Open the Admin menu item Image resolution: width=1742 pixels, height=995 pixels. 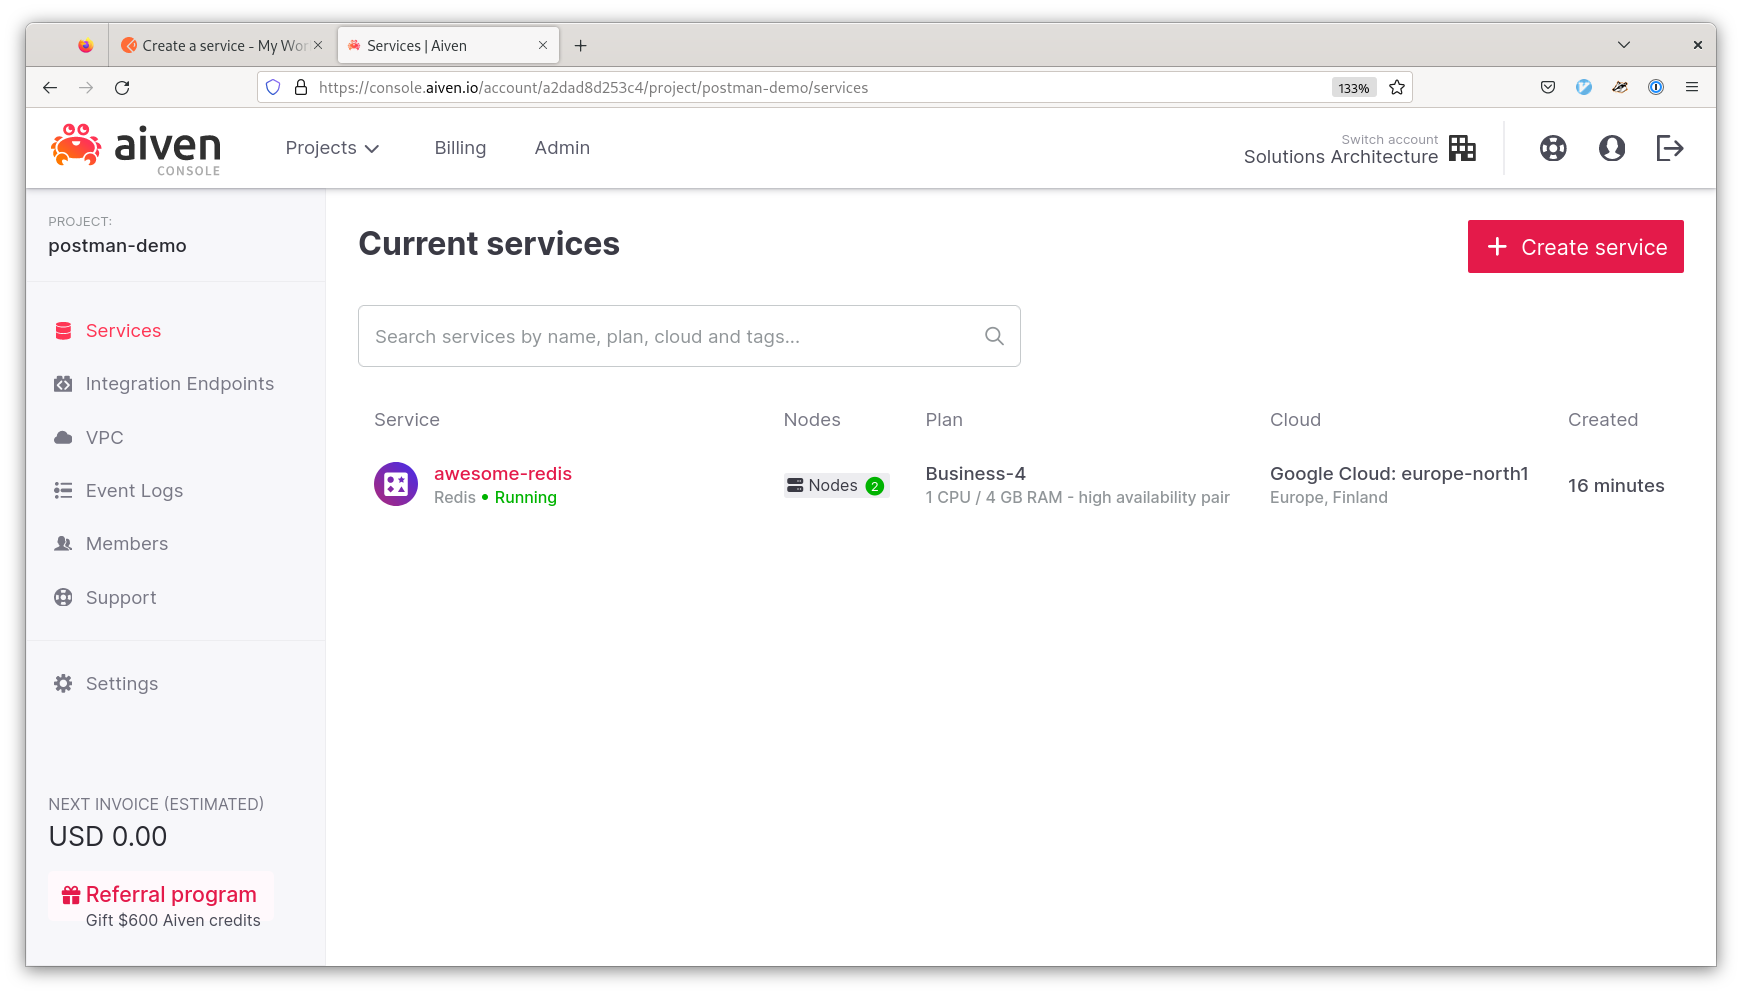click(x=562, y=148)
